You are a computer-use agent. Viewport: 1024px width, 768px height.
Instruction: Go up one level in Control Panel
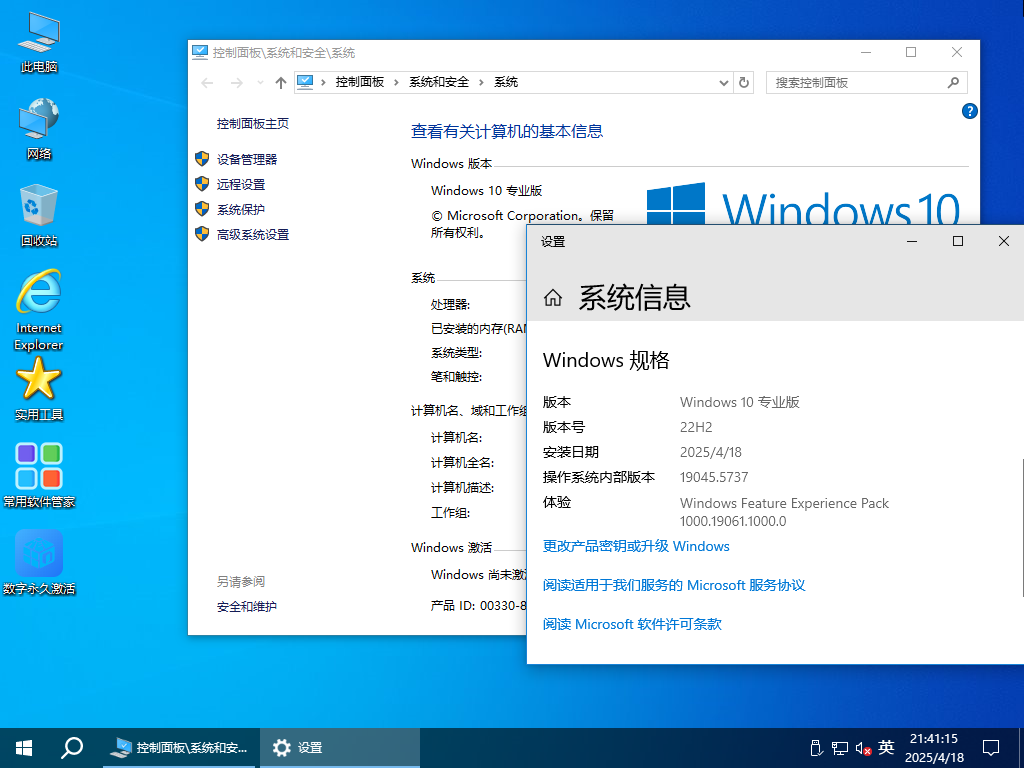[x=281, y=83]
